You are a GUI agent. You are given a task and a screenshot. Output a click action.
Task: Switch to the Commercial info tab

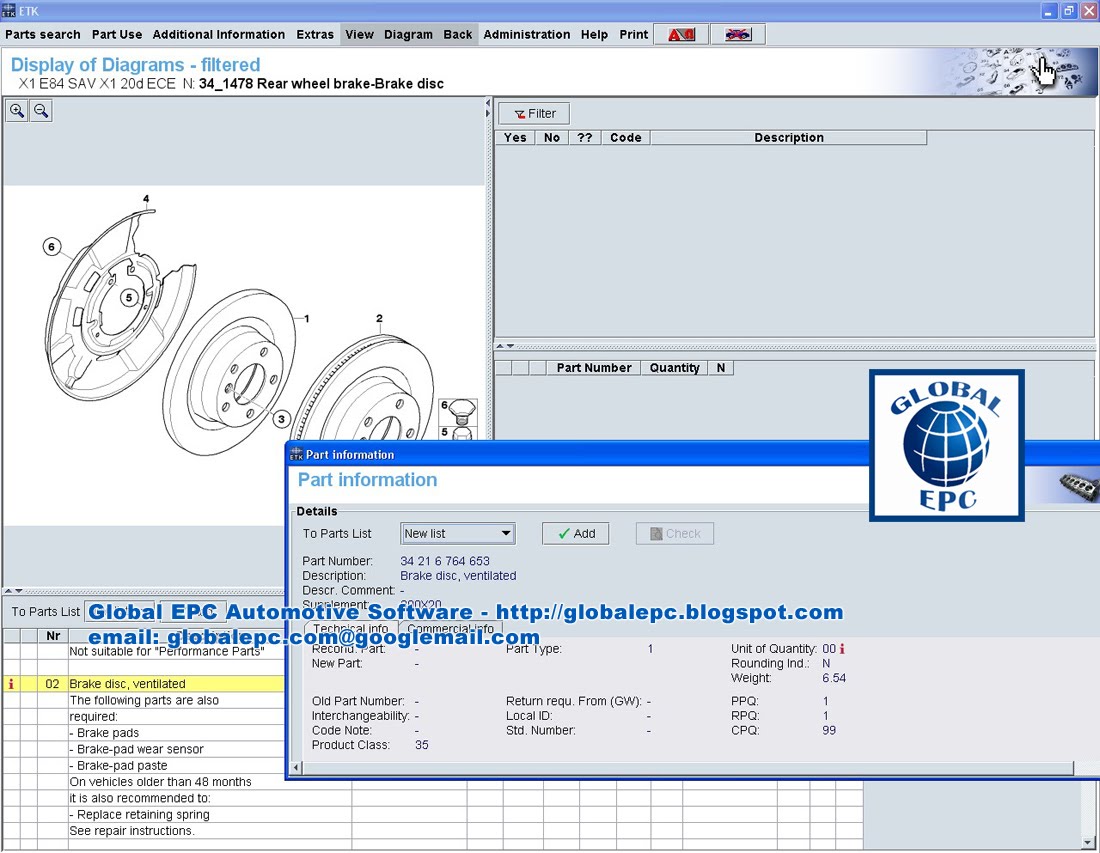pyautogui.click(x=450, y=628)
